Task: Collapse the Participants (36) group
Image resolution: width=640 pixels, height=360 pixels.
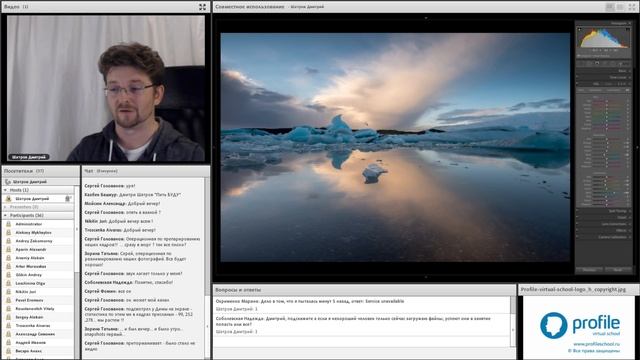Action: (x=5, y=215)
